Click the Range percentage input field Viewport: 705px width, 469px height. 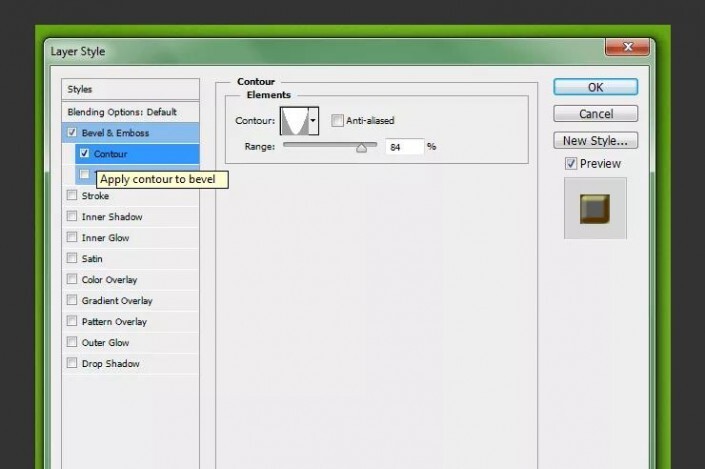(403, 146)
